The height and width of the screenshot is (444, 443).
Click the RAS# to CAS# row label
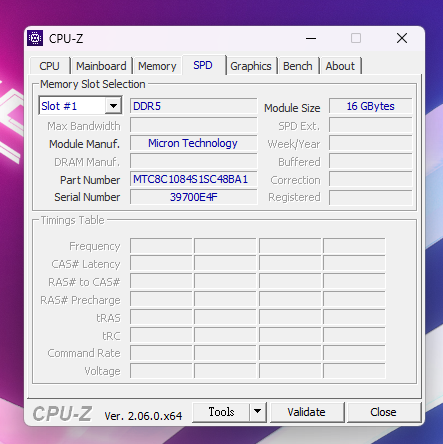tap(84, 282)
